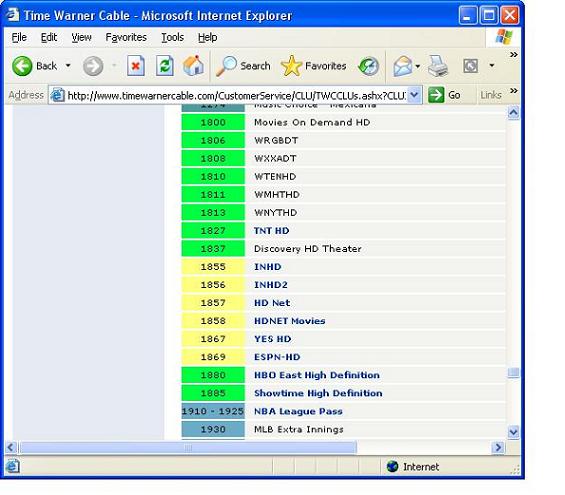Open the Favorites menu

(x=126, y=37)
